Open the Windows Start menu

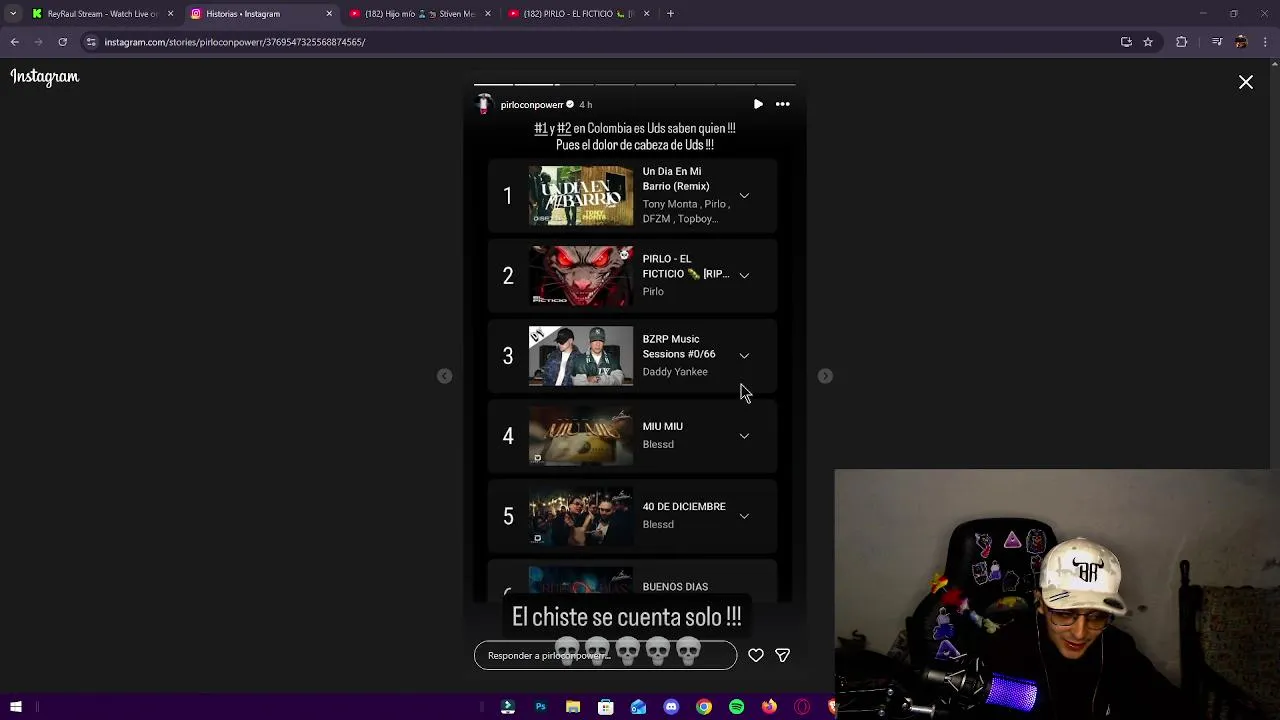(16, 707)
